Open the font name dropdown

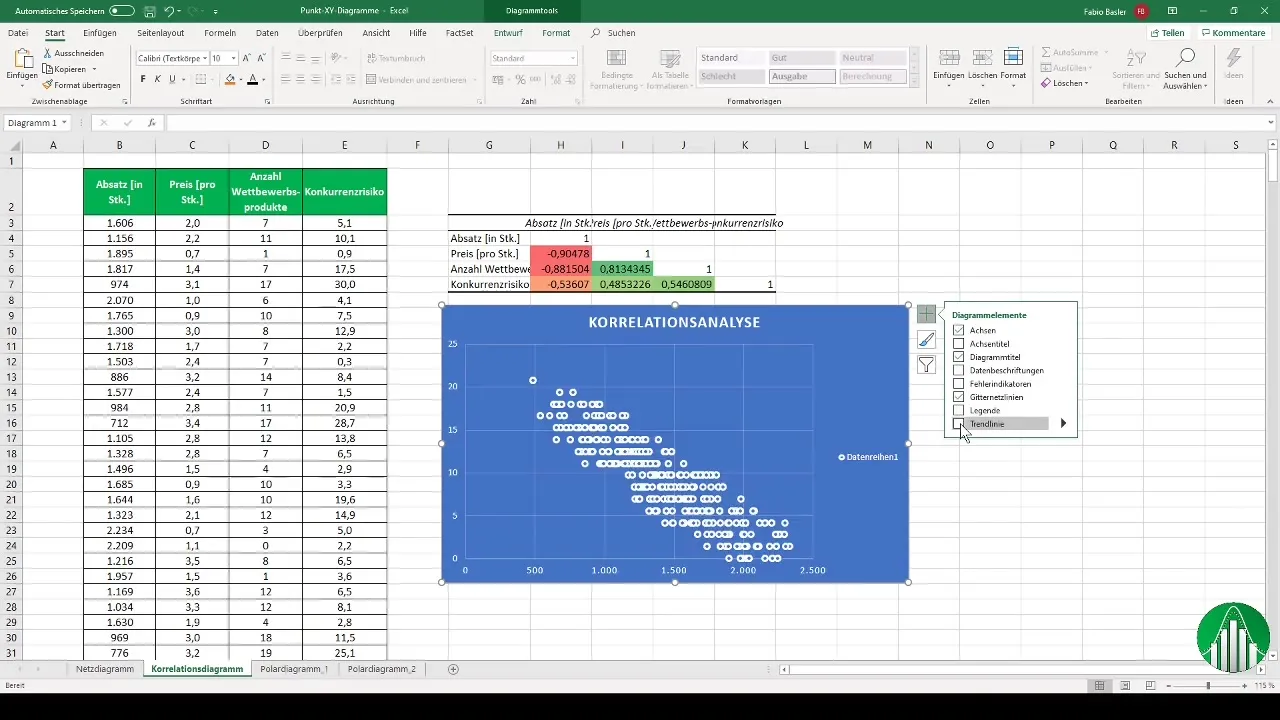[205, 58]
